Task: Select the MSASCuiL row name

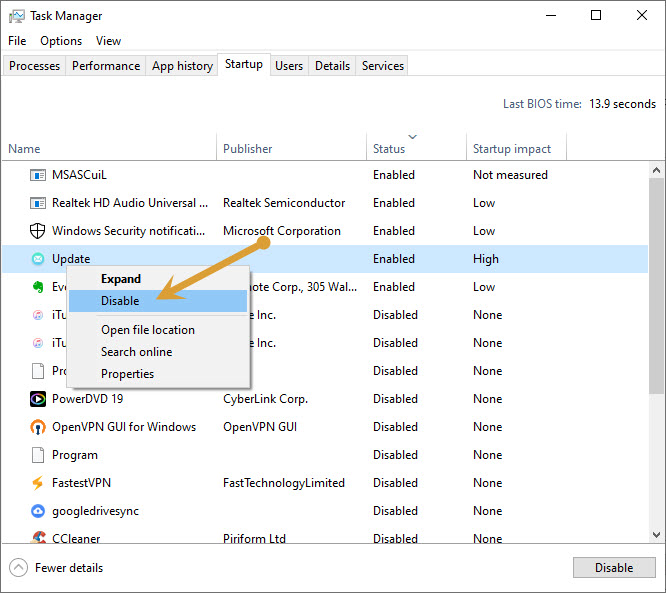Action: [x=79, y=175]
